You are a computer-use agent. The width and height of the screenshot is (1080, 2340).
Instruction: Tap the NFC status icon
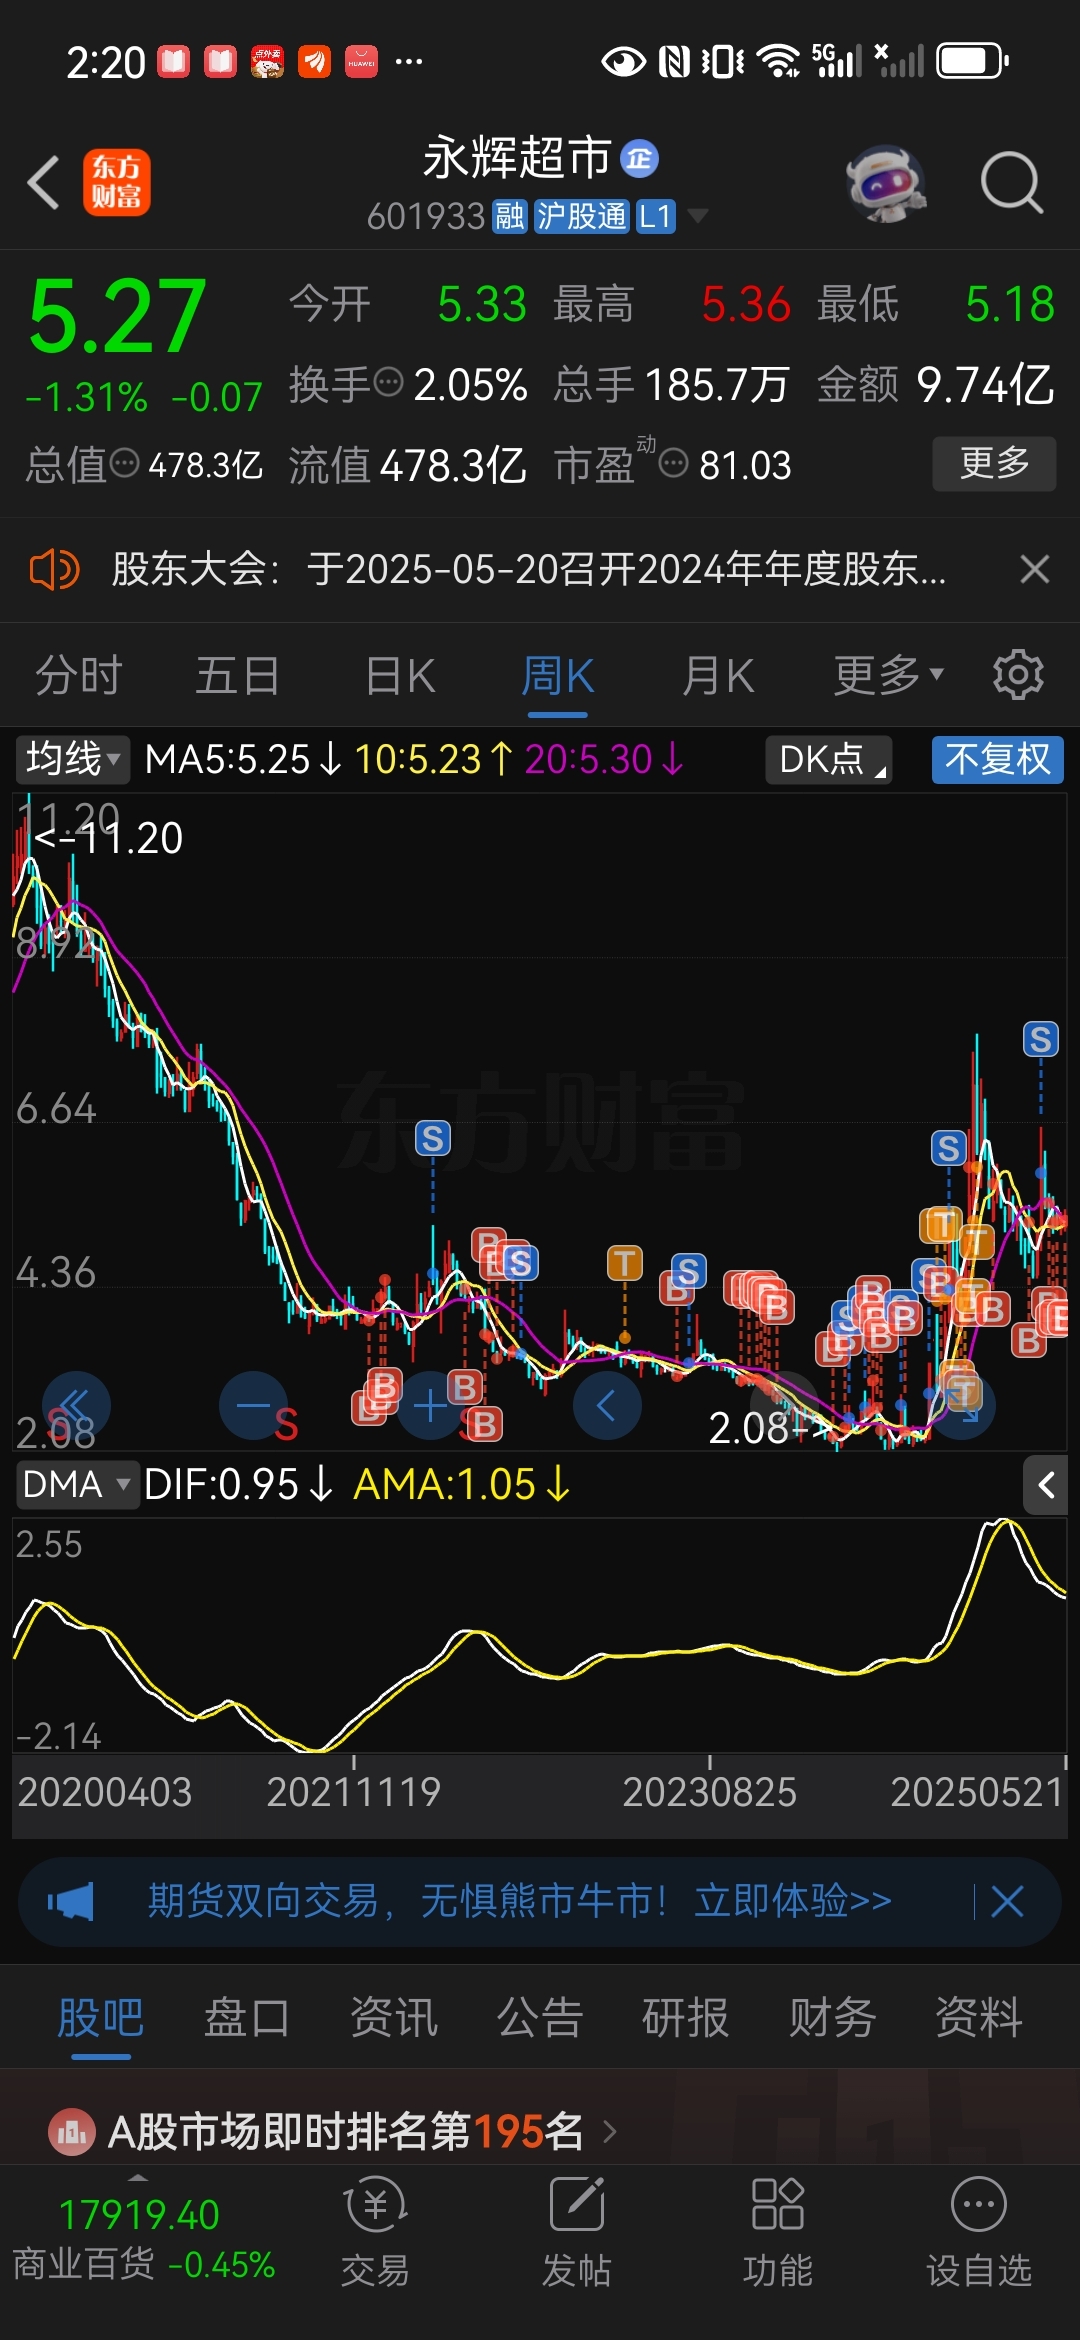pyautogui.click(x=674, y=61)
